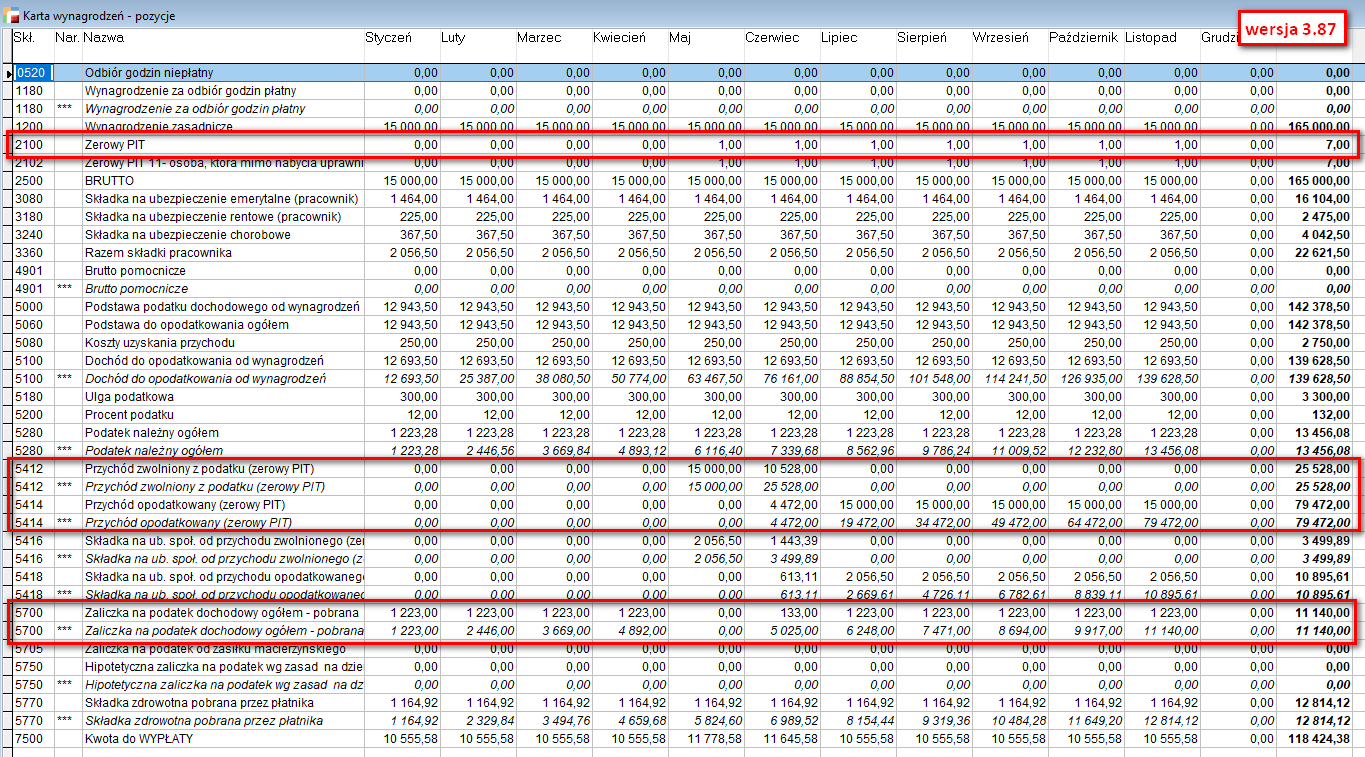Select the Październik column header
The height and width of the screenshot is (757, 1365).
[x=1083, y=38]
